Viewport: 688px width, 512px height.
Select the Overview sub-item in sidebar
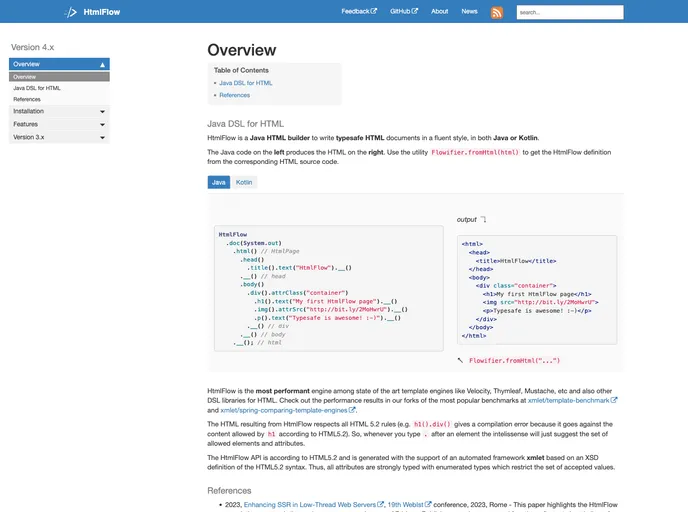[x=59, y=77]
